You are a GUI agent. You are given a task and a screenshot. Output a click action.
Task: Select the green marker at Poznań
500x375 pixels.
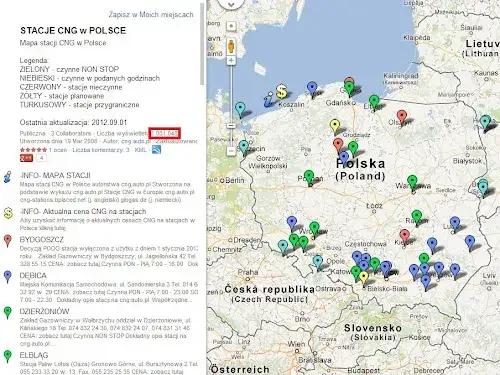pos(309,177)
